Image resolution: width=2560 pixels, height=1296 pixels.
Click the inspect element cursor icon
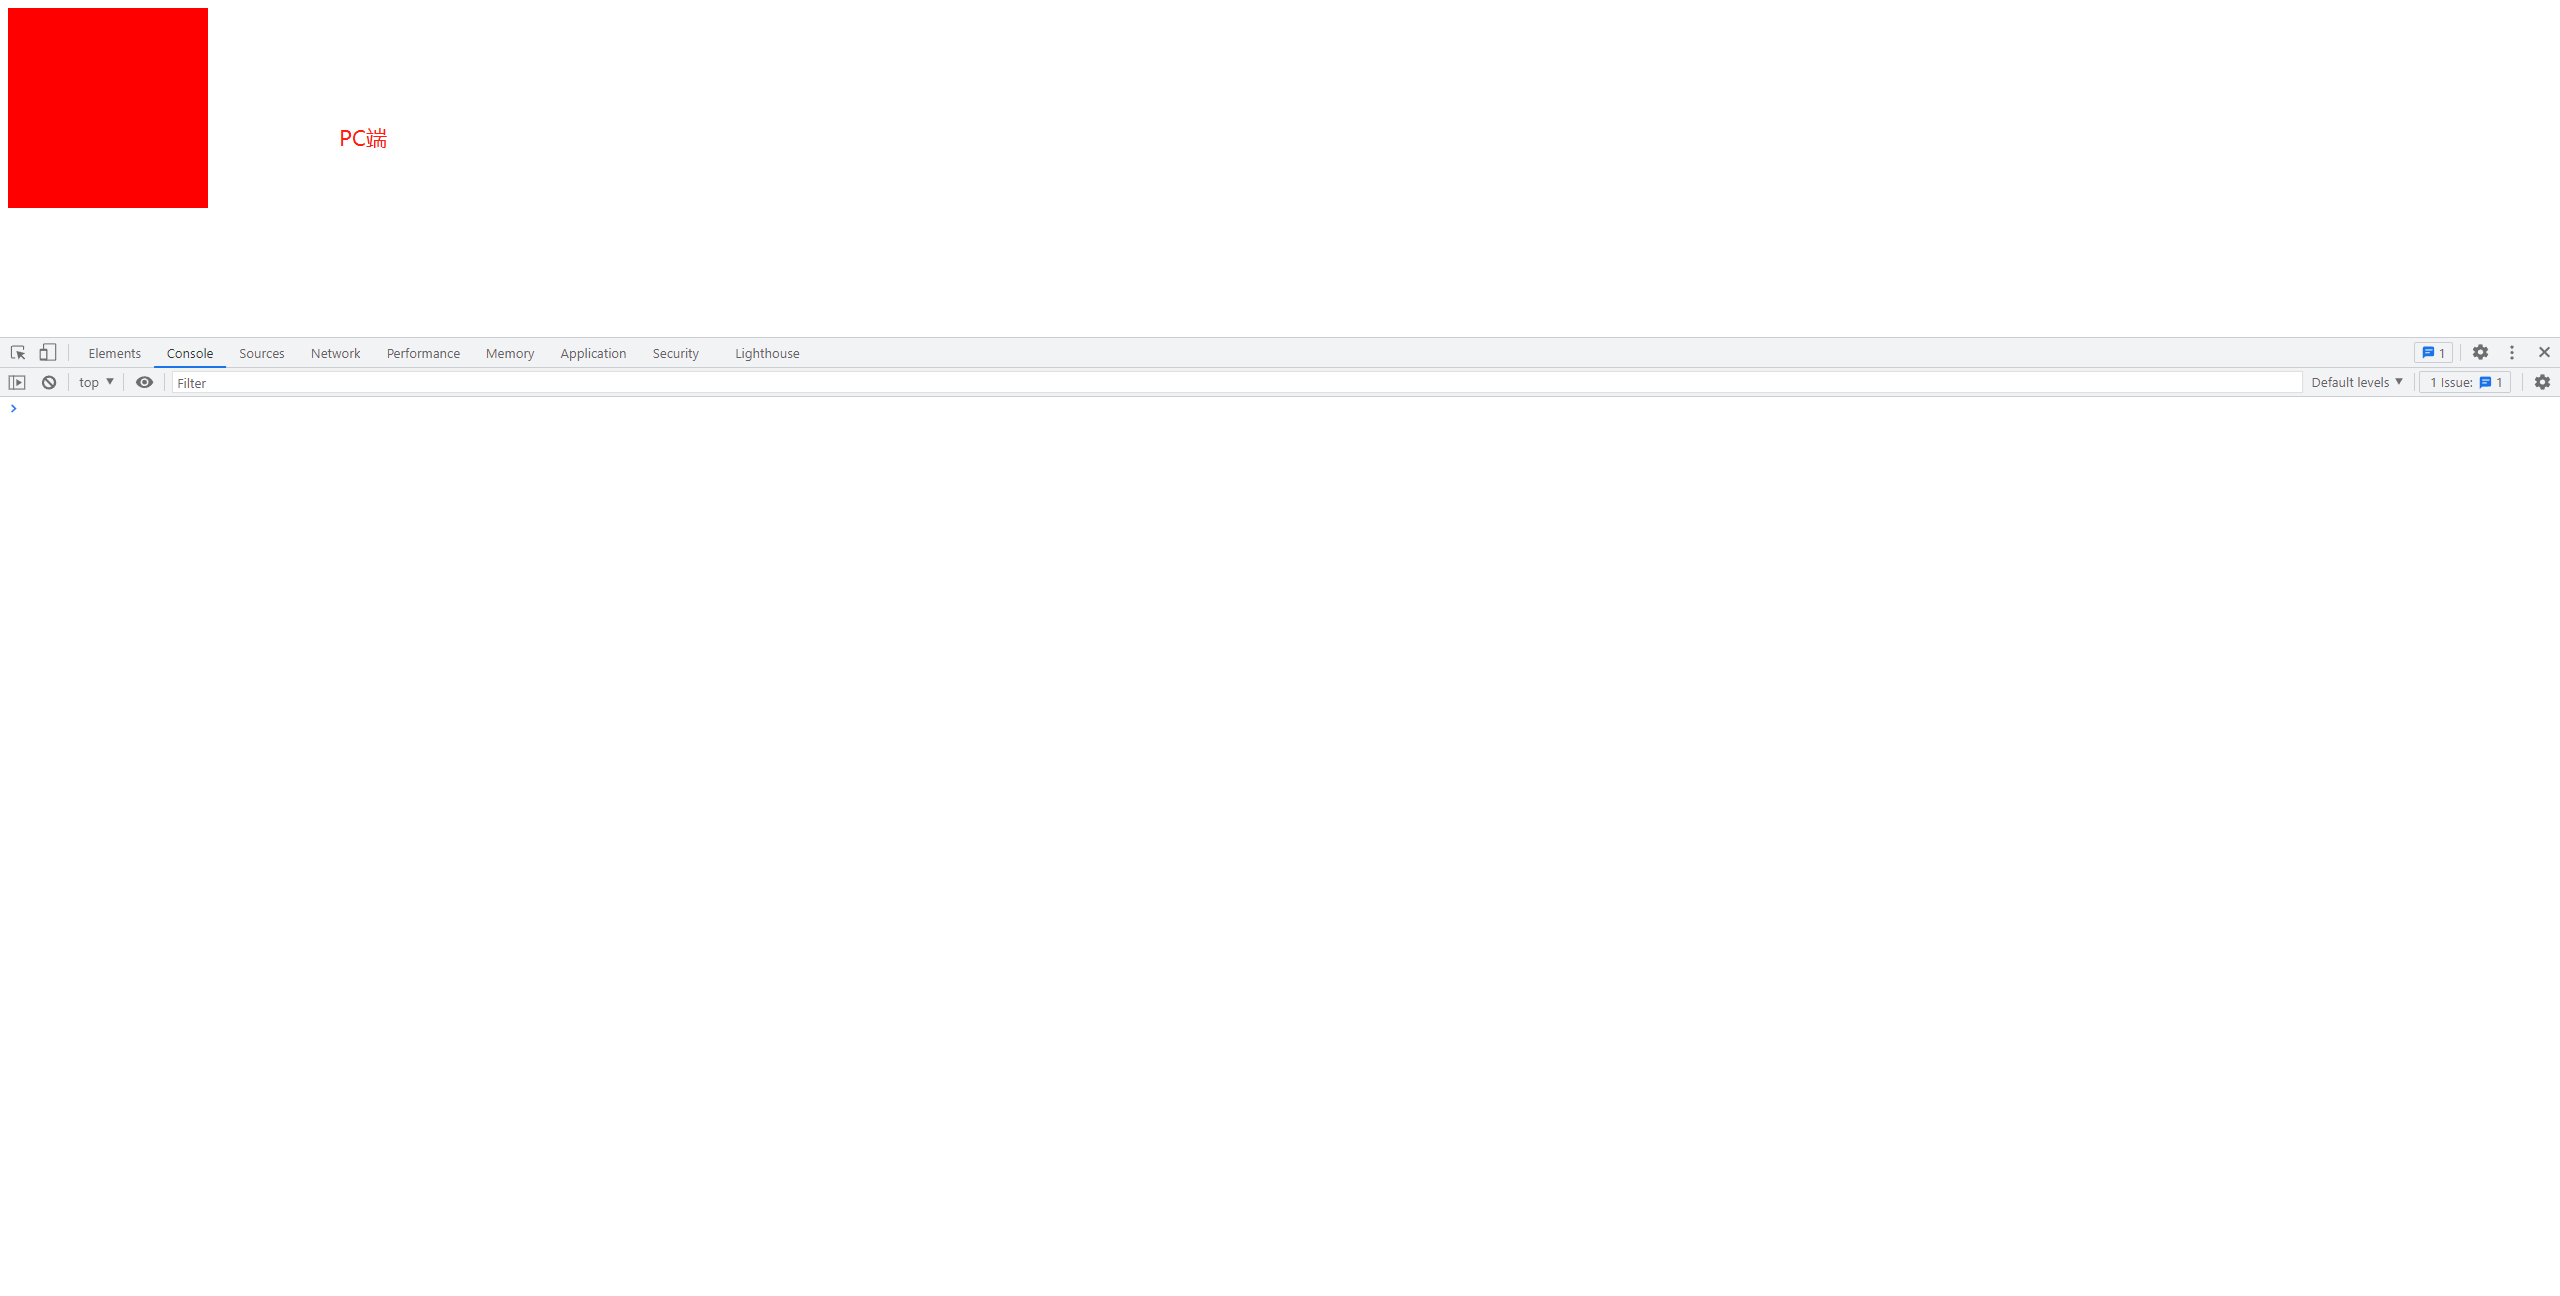(18, 352)
